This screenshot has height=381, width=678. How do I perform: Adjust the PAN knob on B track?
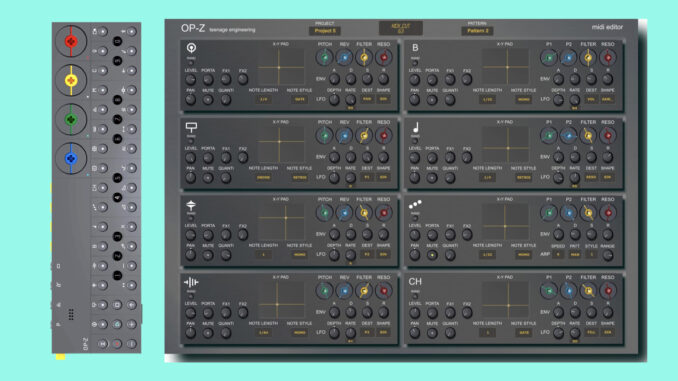(415, 100)
